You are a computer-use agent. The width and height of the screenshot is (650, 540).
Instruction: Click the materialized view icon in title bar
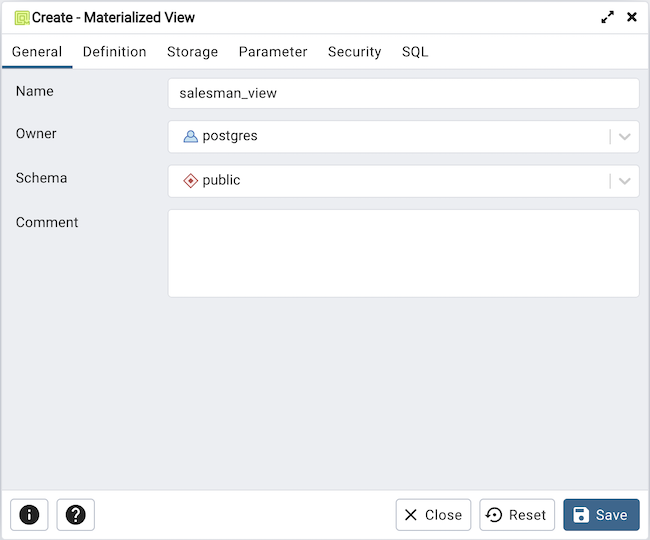(21, 17)
